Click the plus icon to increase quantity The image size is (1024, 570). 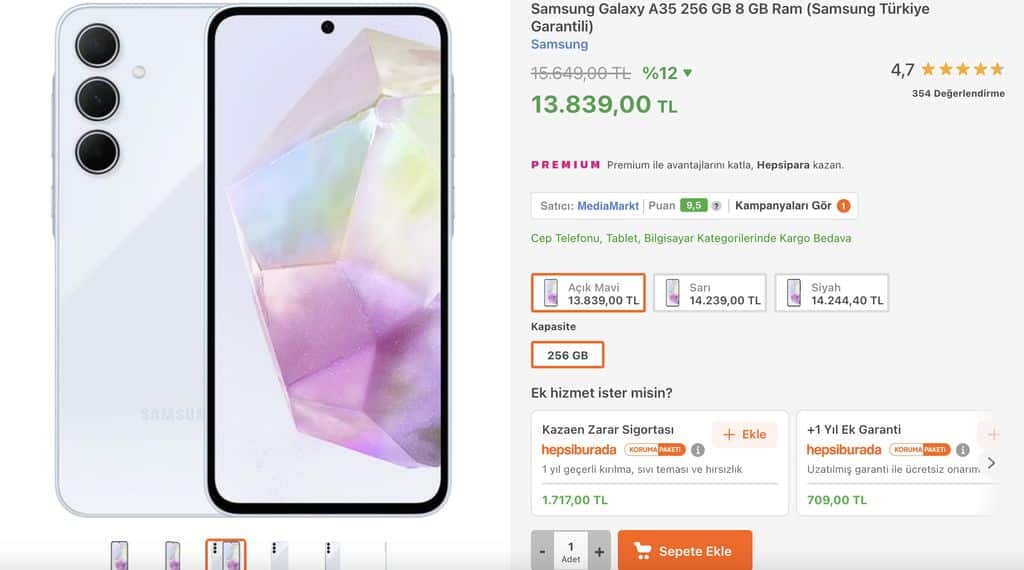[599, 551]
